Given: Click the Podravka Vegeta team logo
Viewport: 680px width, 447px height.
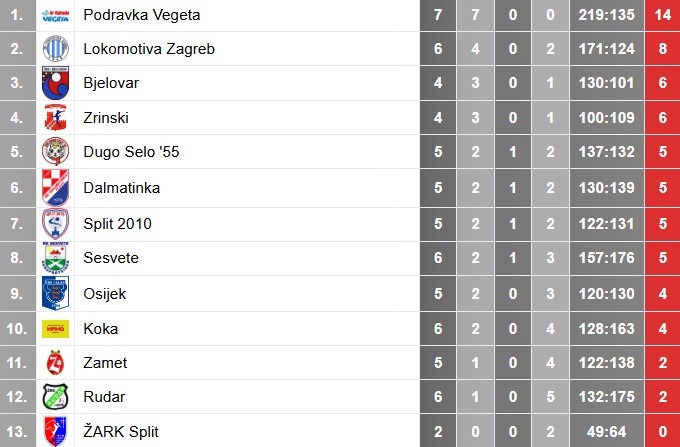Looking at the screenshot, I should (54, 14).
